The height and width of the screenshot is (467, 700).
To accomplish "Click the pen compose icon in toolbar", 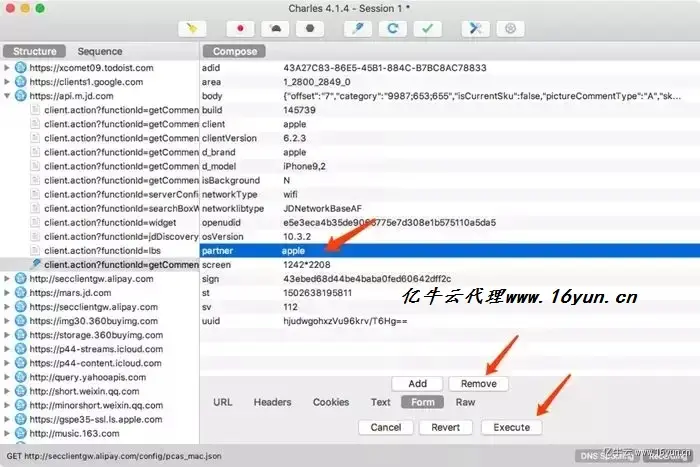I will click(x=358, y=29).
